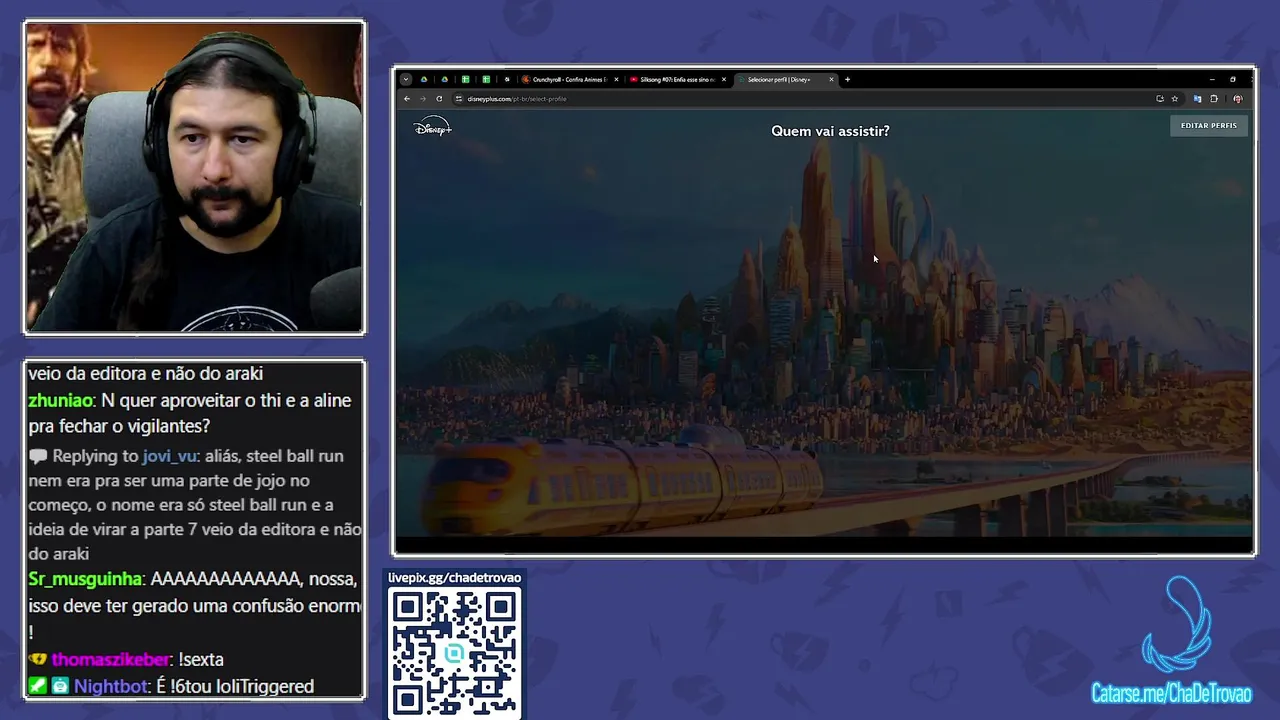1280x720 pixels.
Task: Close the Crunchyroll tab
Action: point(616,79)
